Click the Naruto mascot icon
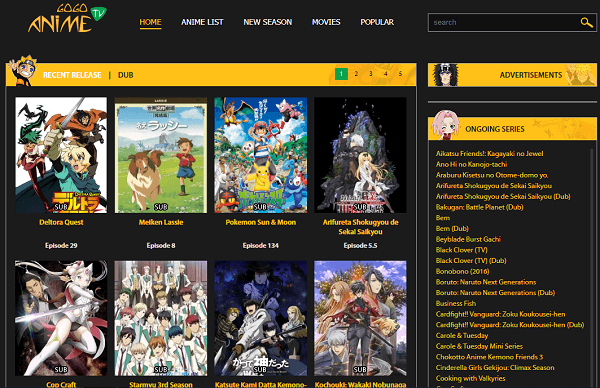This screenshot has width=600, height=388. pyautogui.click(x=23, y=71)
